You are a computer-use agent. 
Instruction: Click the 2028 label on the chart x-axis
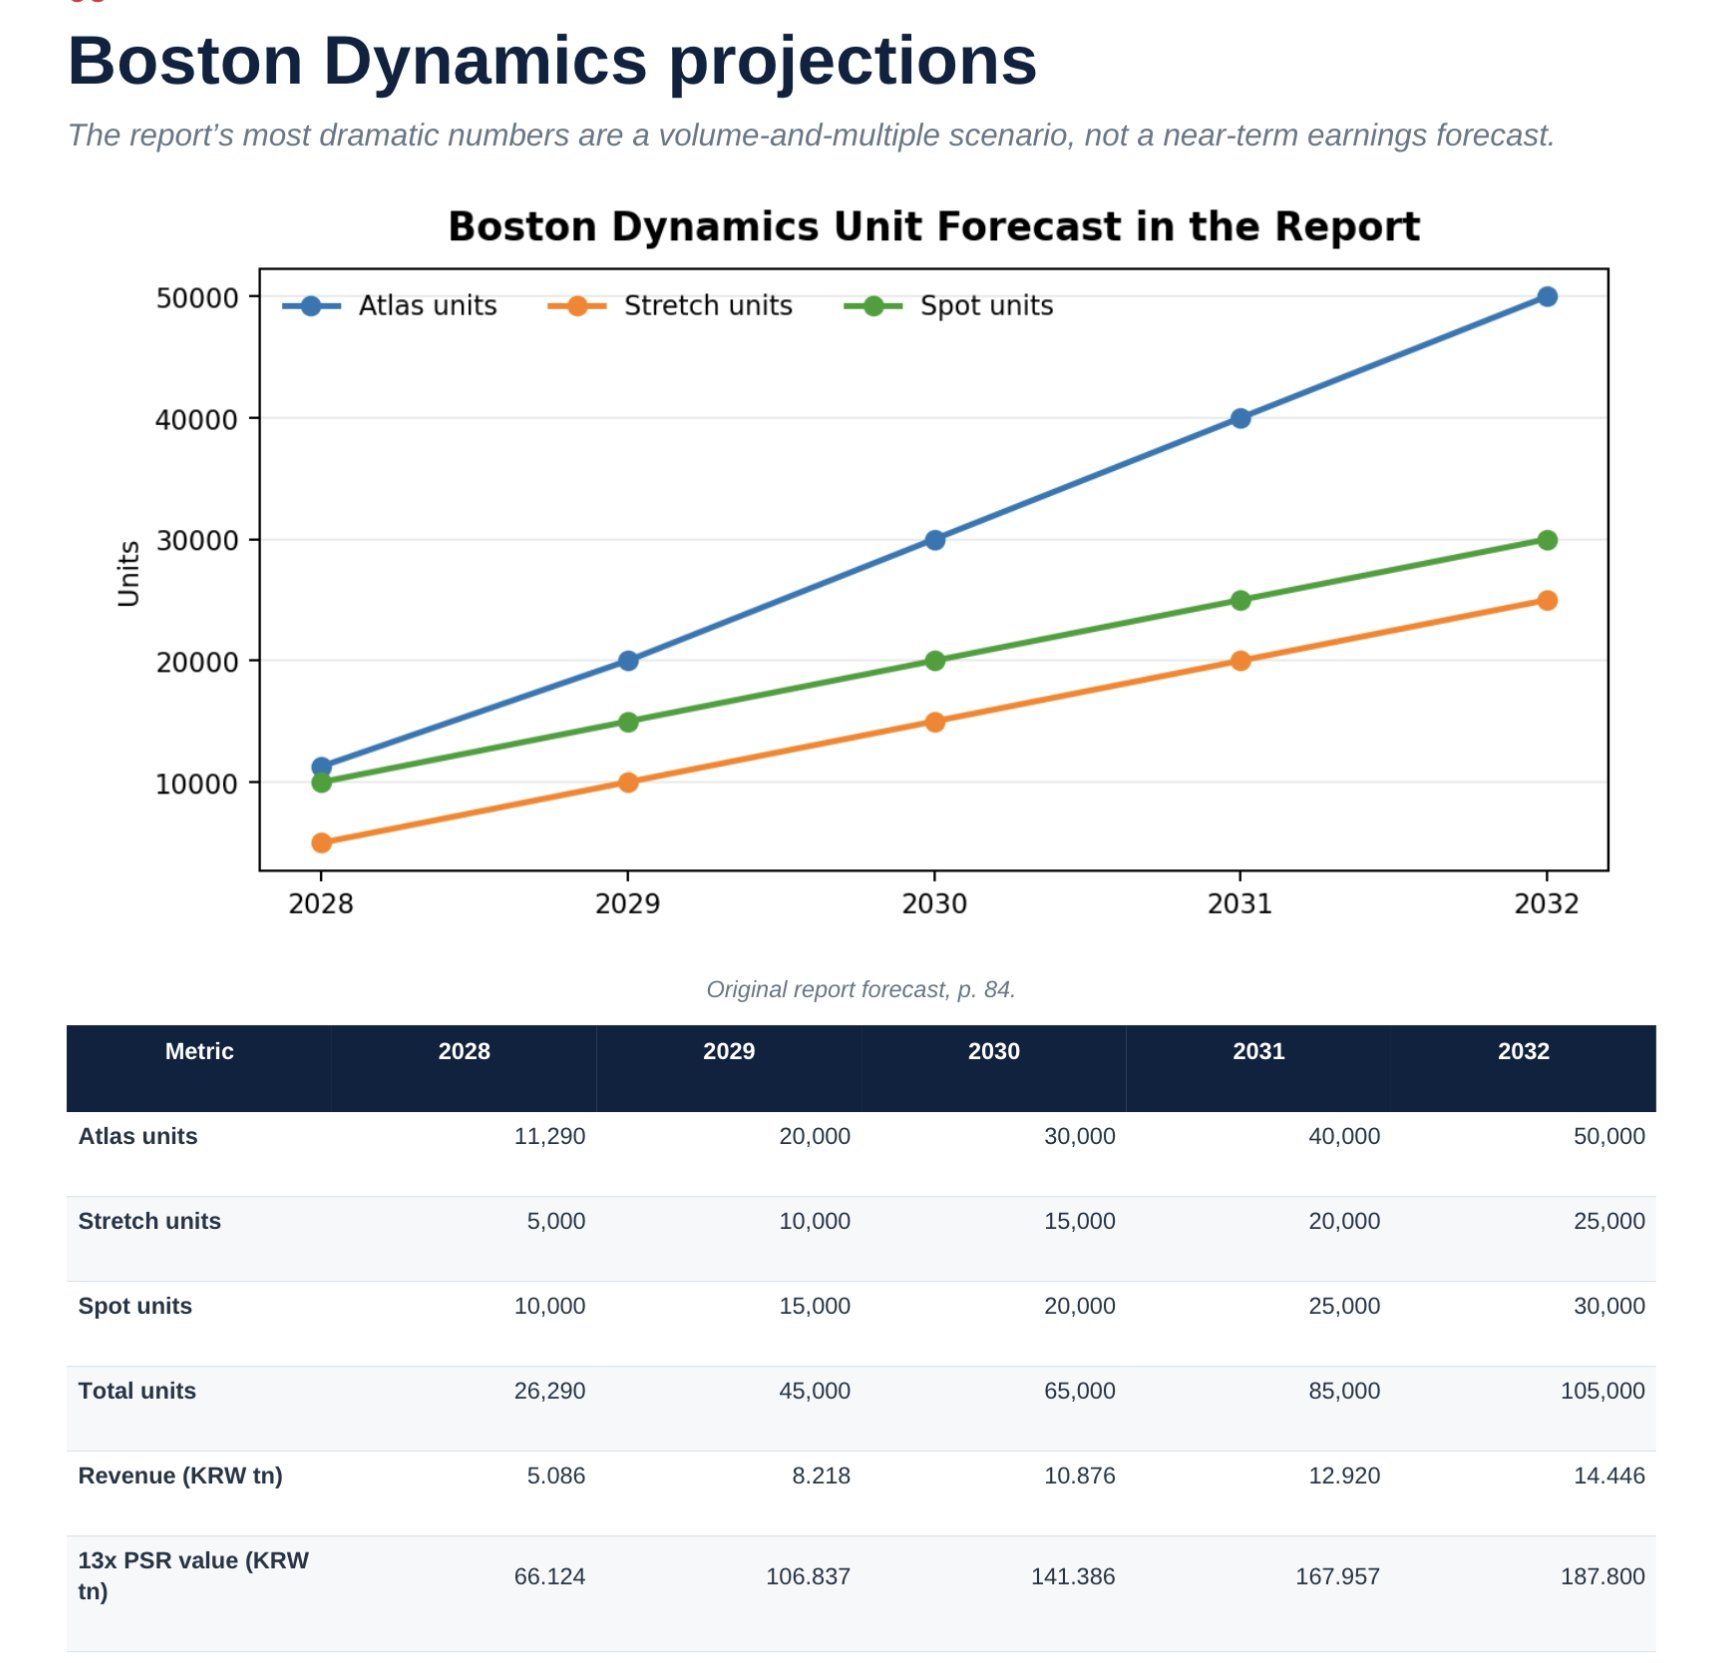[x=321, y=904]
